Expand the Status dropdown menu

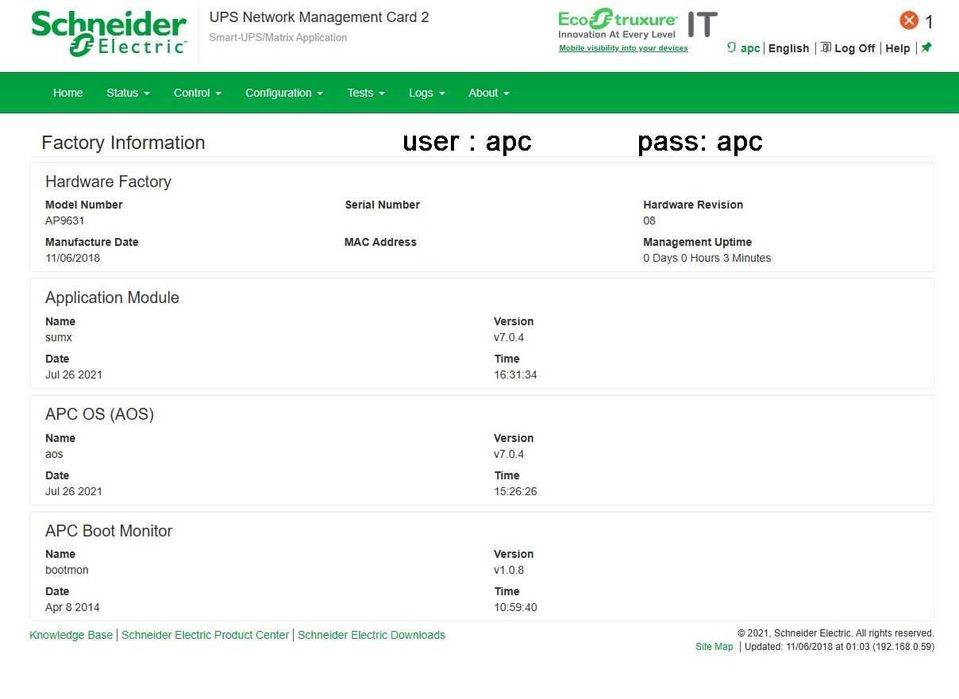[128, 93]
